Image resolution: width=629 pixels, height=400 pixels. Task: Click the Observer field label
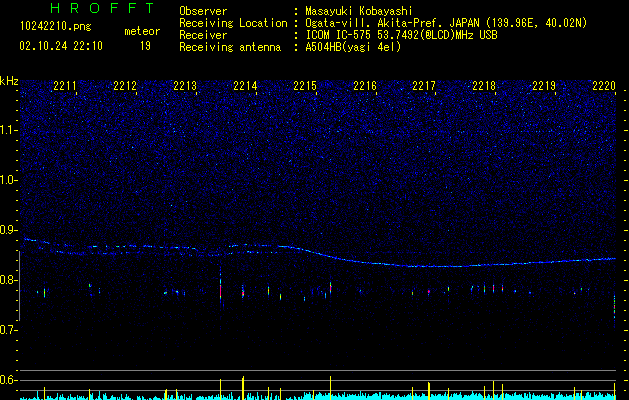tap(203, 11)
